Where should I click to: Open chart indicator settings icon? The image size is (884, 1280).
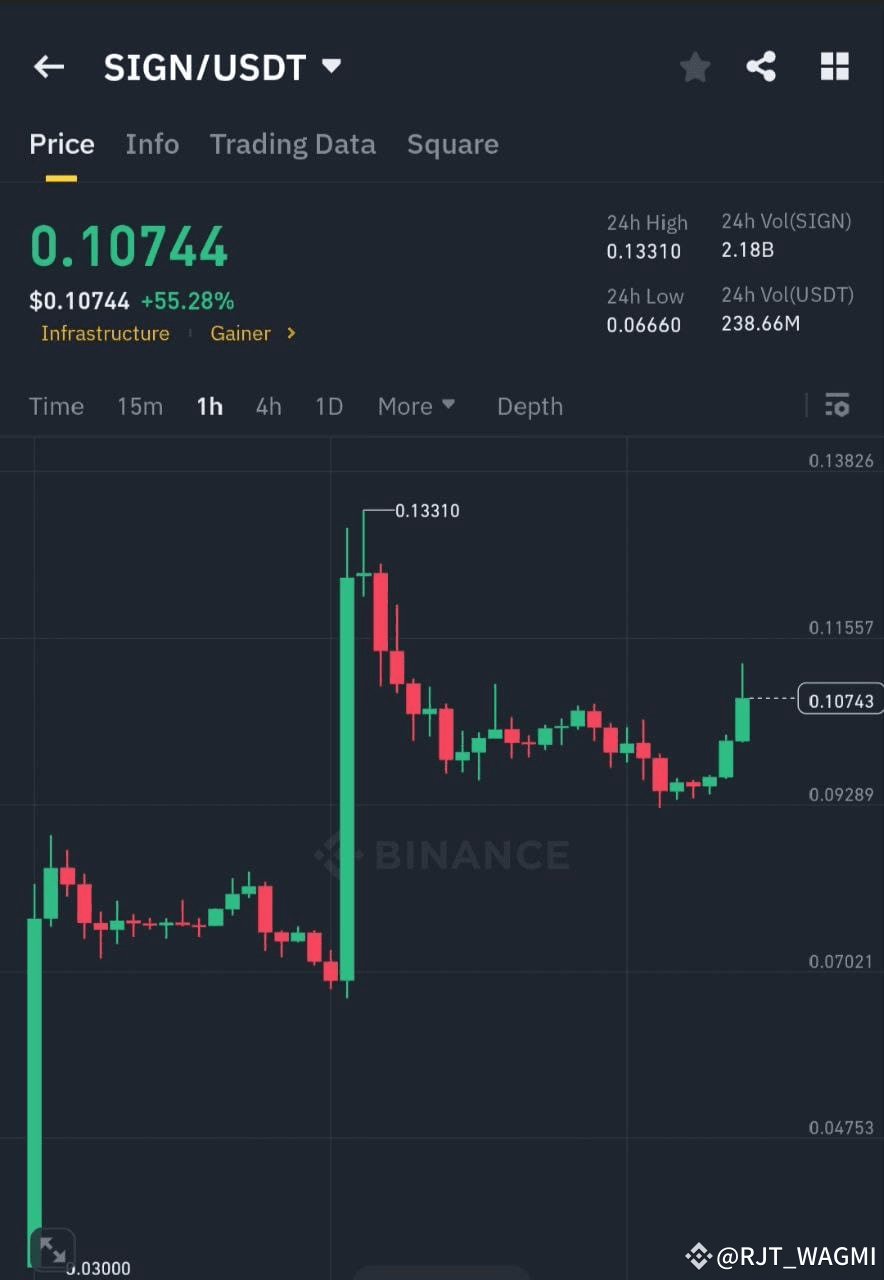pos(838,406)
